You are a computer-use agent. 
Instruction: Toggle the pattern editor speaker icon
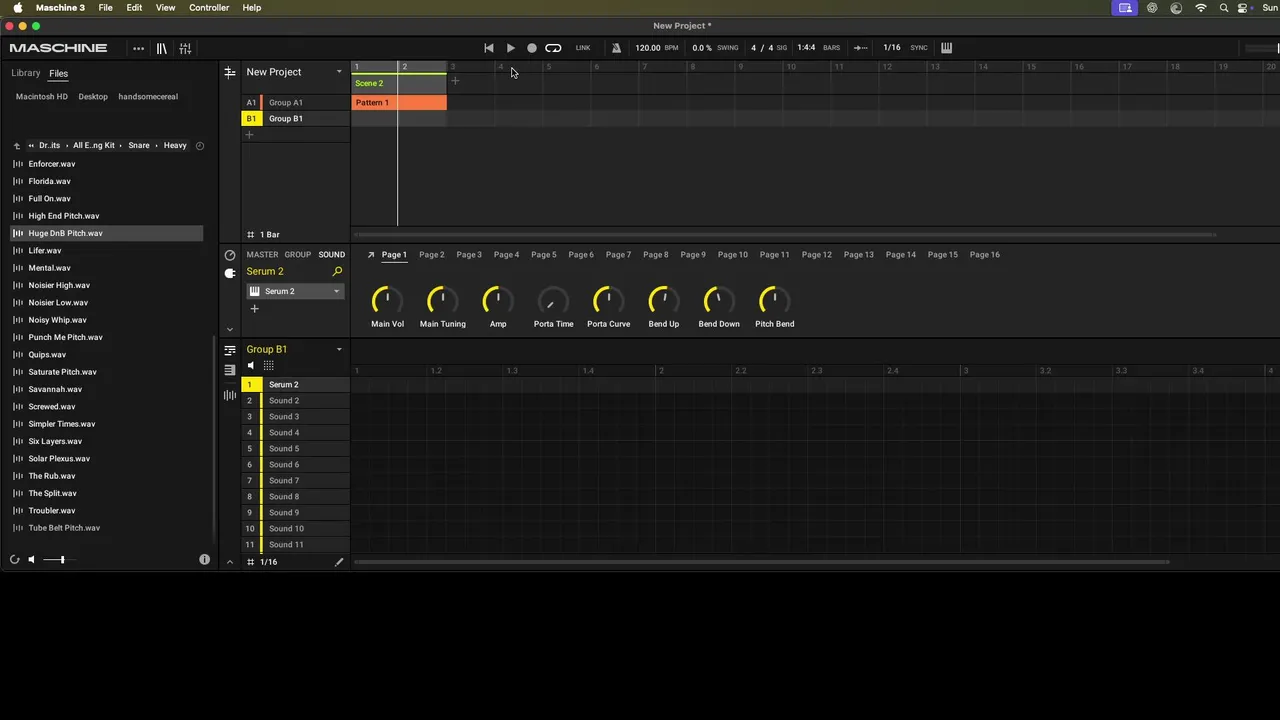[251, 366]
